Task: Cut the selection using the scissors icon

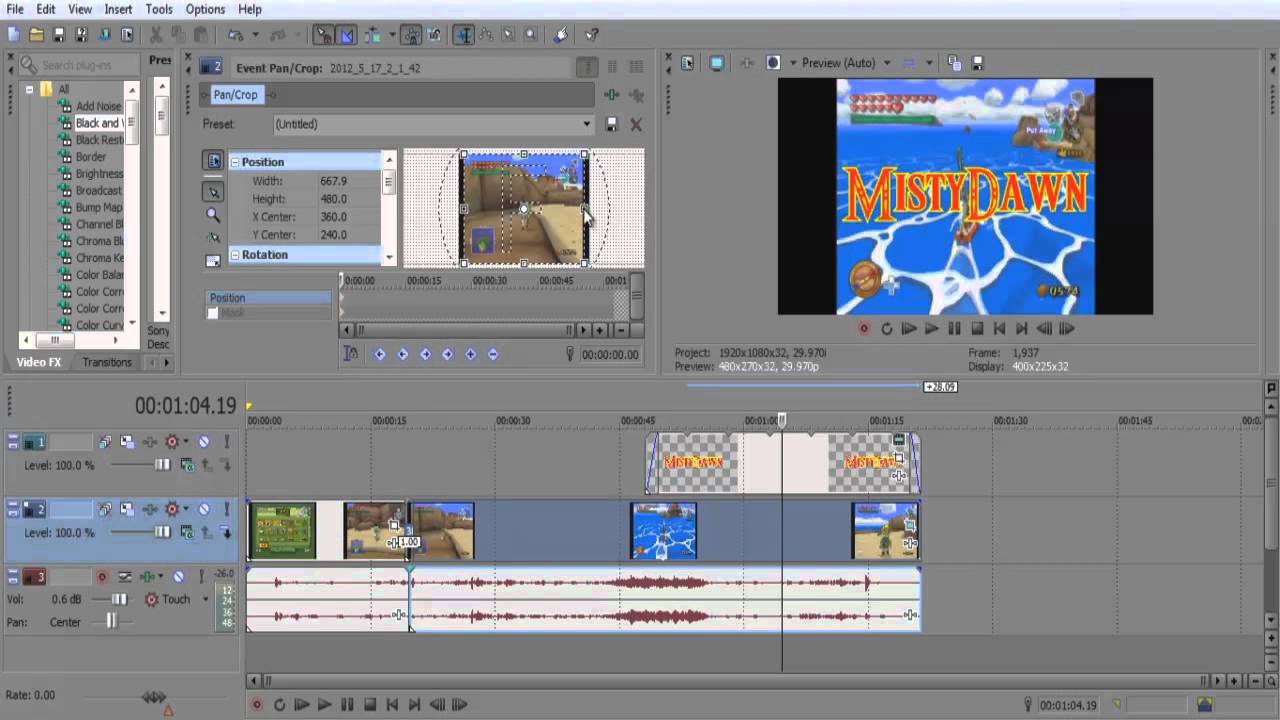Action: point(156,34)
